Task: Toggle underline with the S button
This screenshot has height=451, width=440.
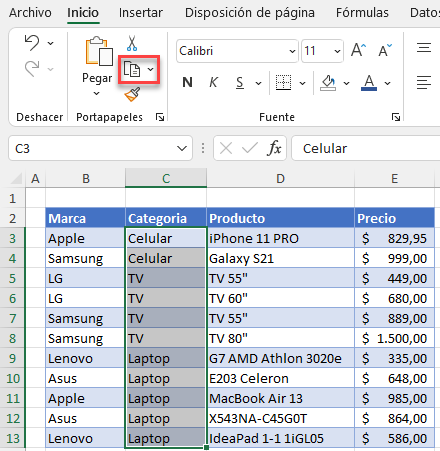Action: pos(240,83)
